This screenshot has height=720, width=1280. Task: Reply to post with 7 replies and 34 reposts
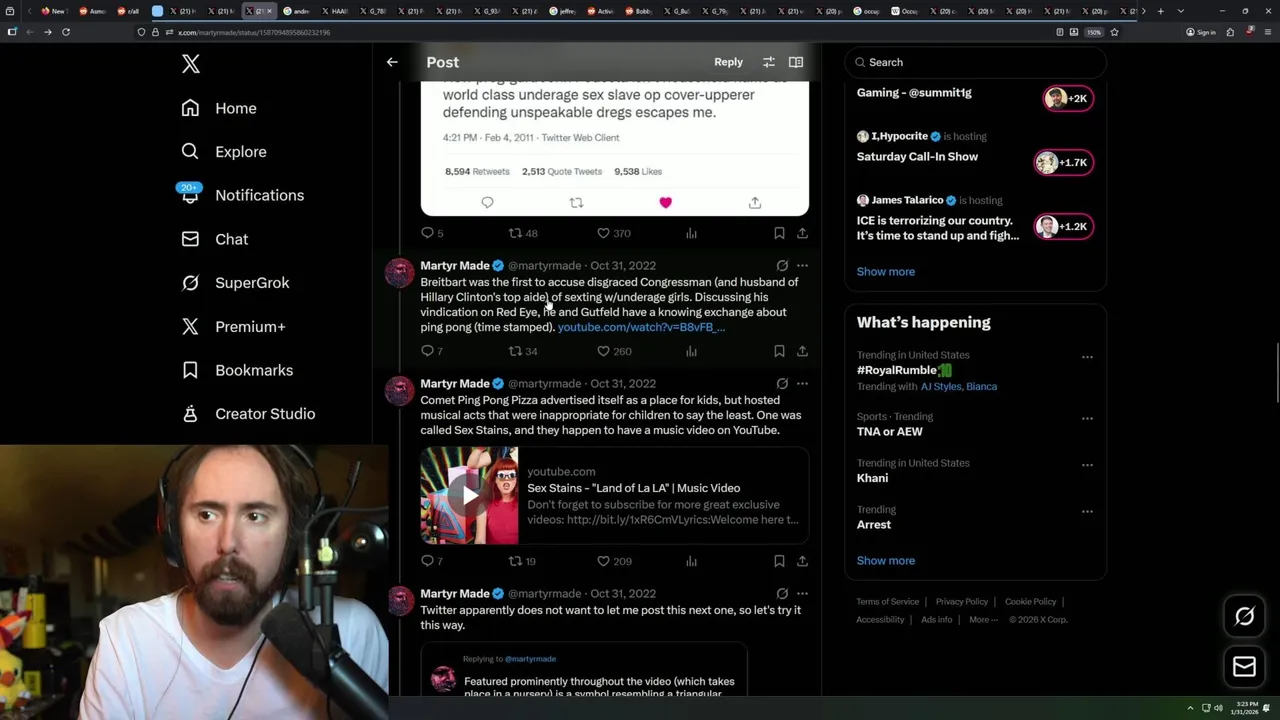(x=432, y=351)
